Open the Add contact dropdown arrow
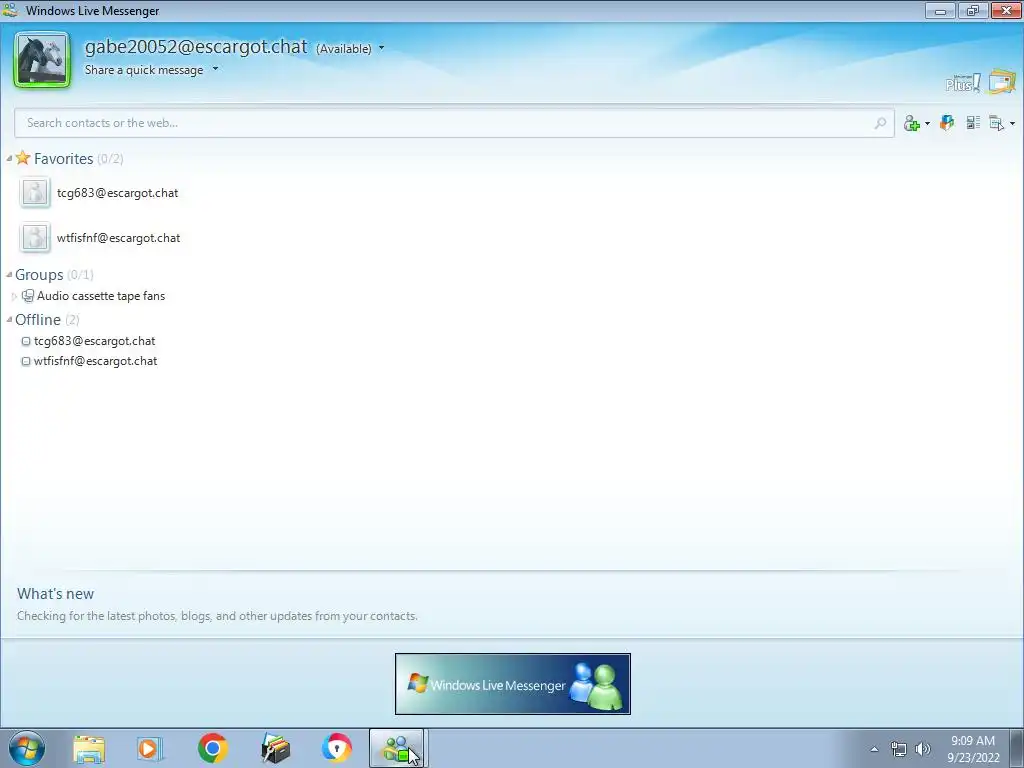Image resolution: width=1024 pixels, height=768 pixels. (x=927, y=123)
